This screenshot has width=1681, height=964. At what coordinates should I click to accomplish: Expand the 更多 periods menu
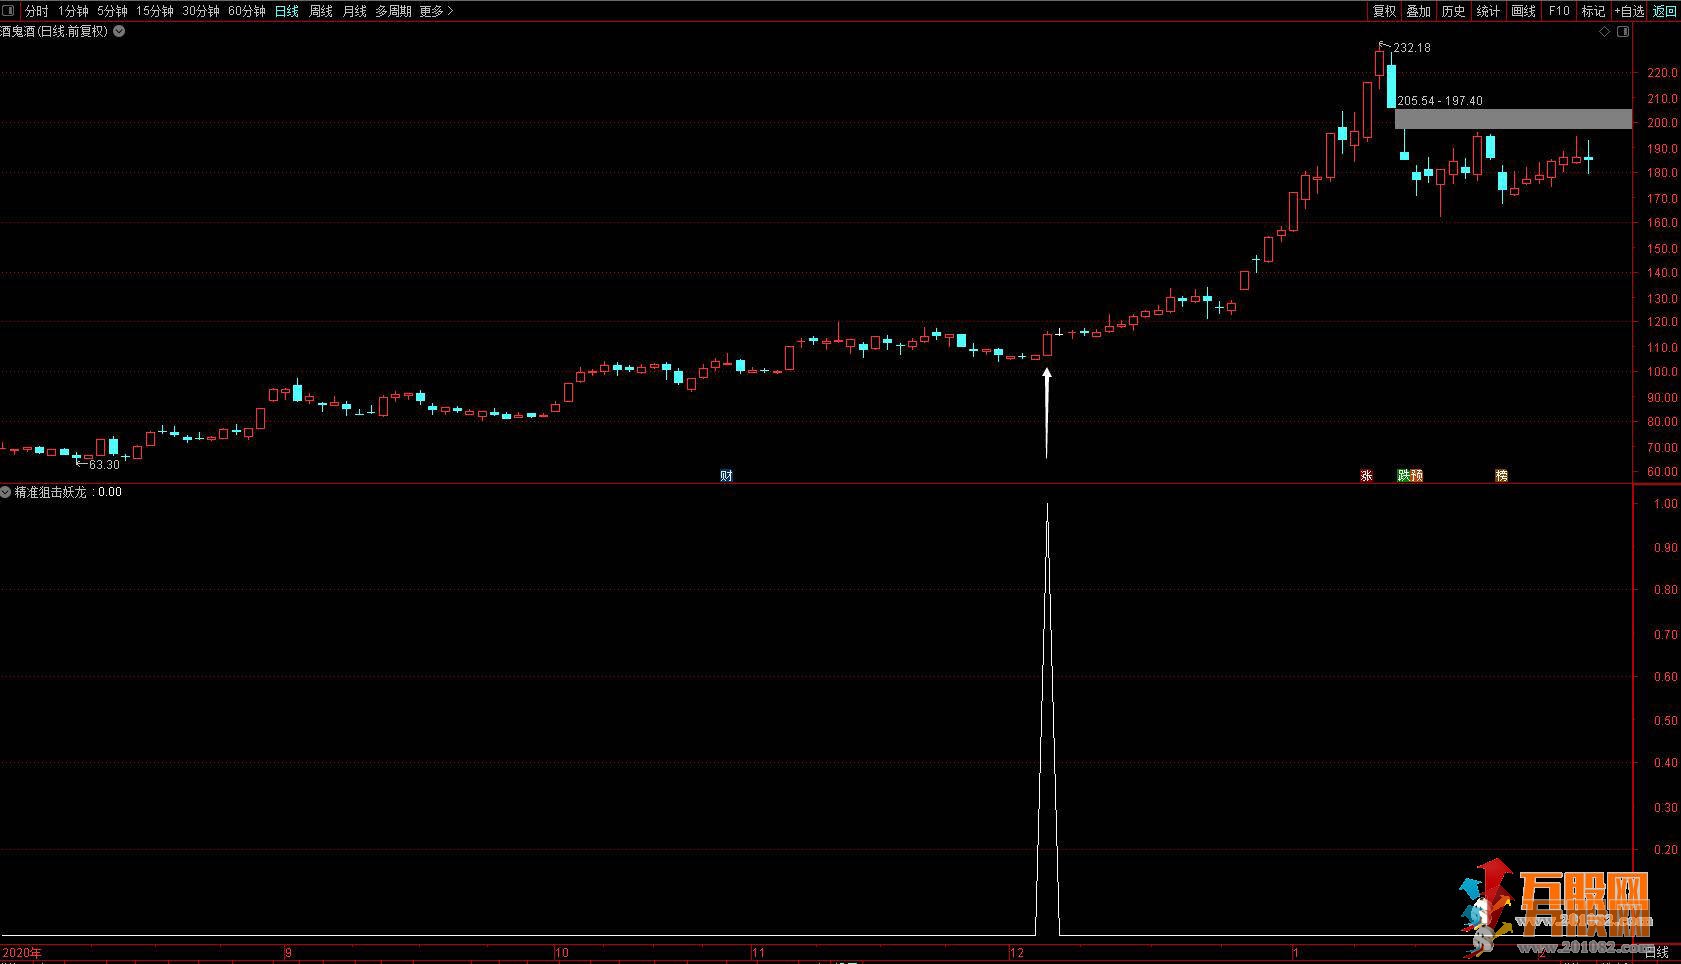(x=437, y=11)
